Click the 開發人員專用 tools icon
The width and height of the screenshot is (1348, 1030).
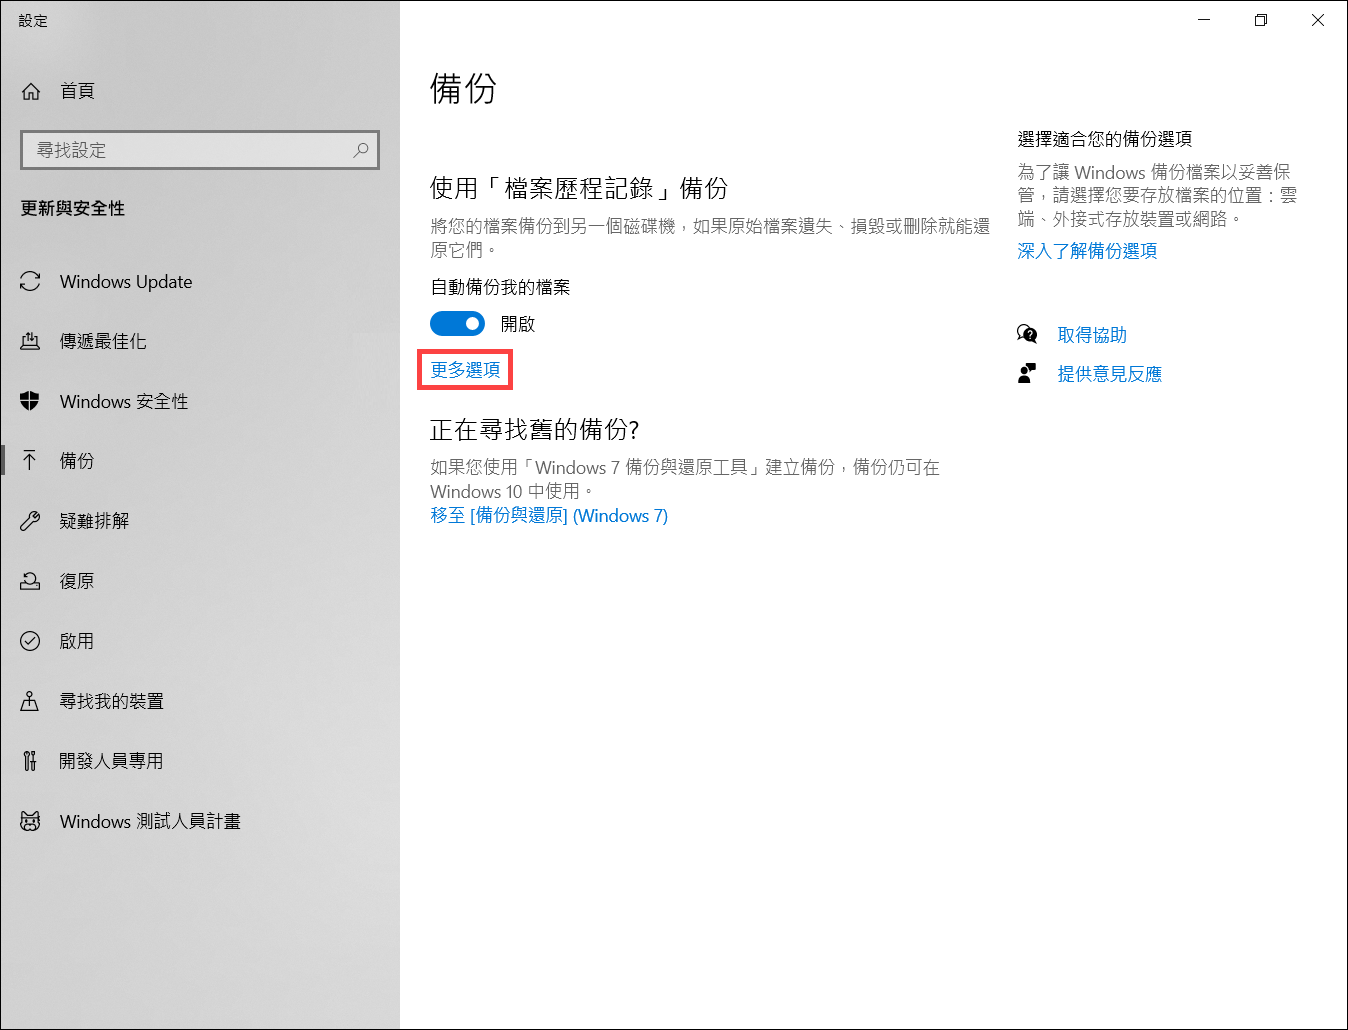tap(30, 761)
